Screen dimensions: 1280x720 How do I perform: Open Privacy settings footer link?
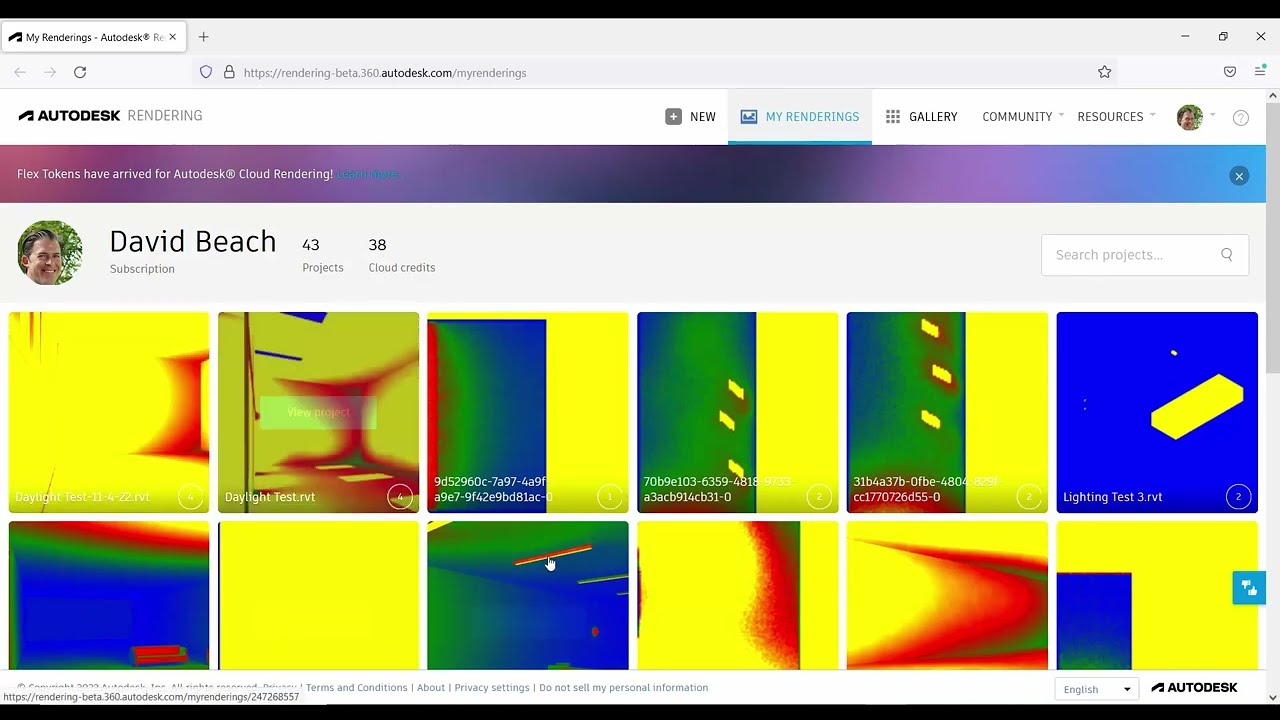click(492, 688)
